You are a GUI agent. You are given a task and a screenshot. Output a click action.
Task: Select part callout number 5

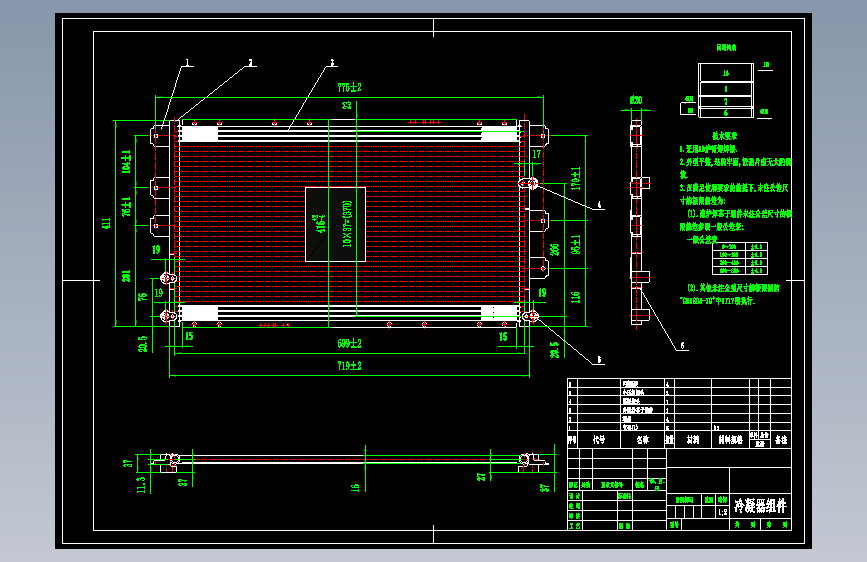coord(599,360)
